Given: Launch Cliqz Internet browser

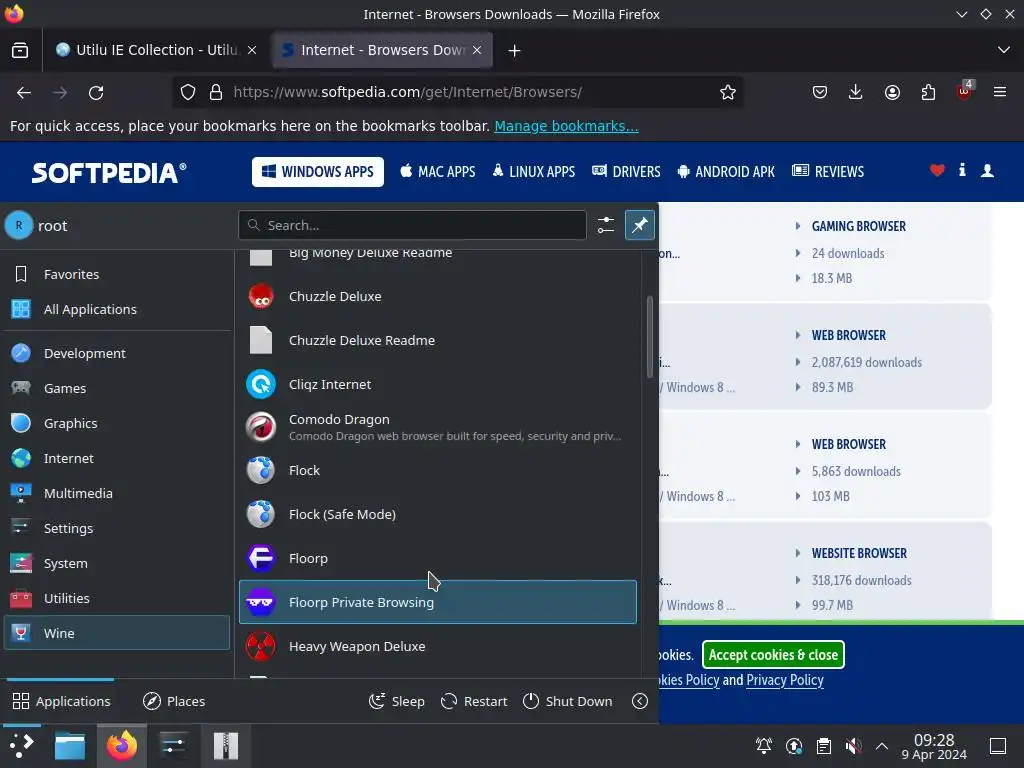Looking at the screenshot, I should (438, 384).
